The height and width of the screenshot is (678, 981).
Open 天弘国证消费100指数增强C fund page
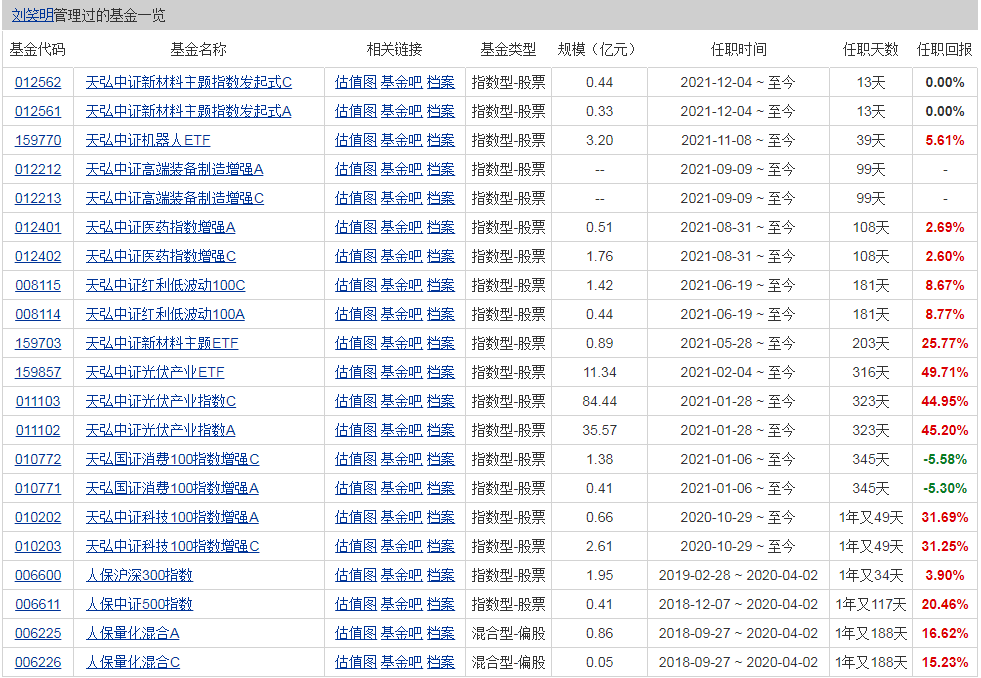tap(172, 459)
